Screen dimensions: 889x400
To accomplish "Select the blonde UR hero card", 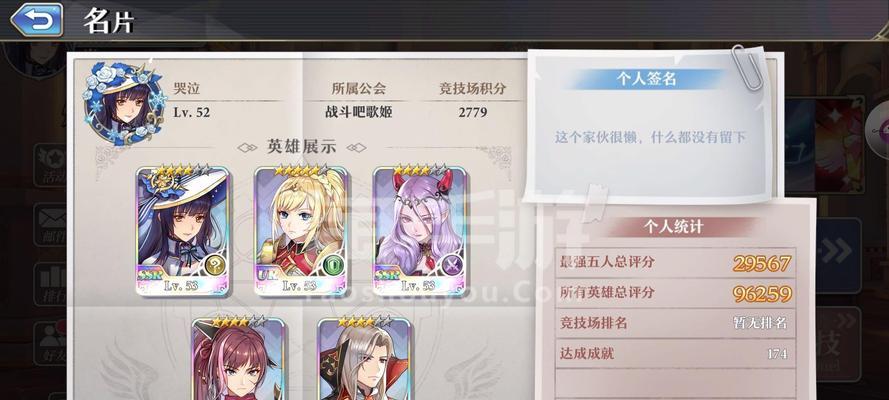I will pos(300,231).
